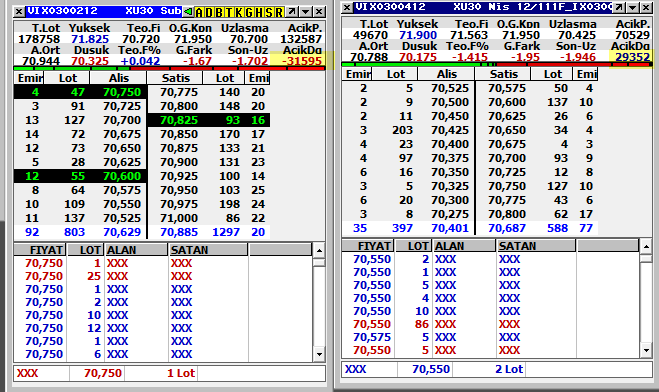Click the scroll-up arrow of right trade list
The height and width of the screenshot is (392, 659).
point(646,247)
